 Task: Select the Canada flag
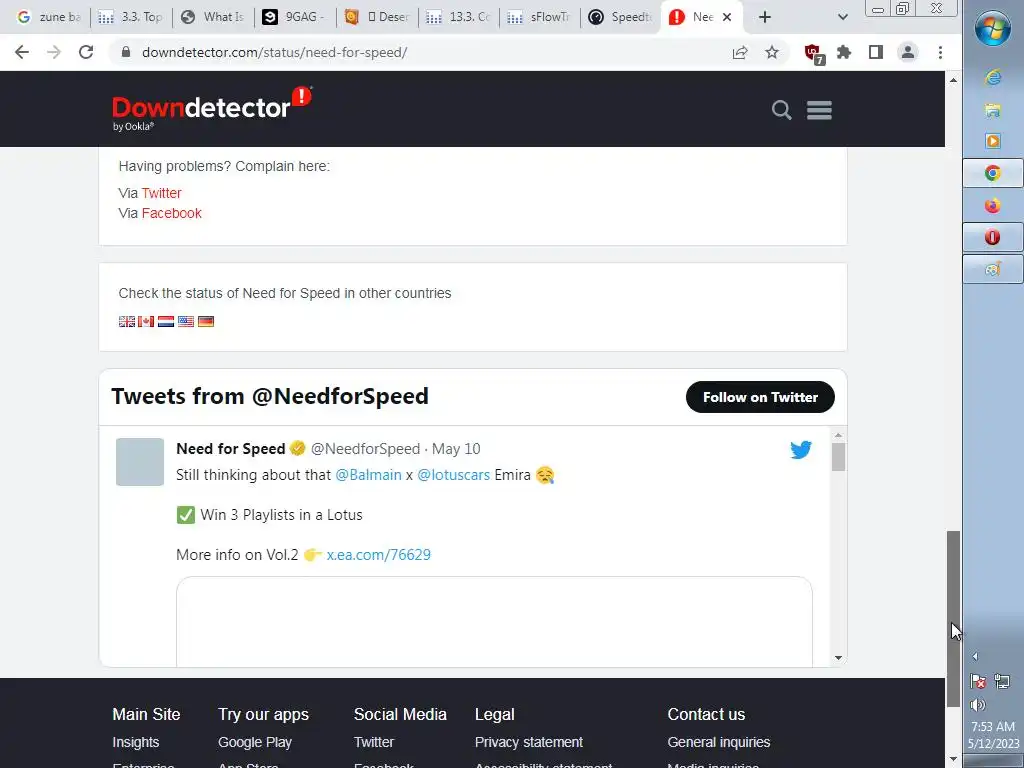click(x=146, y=321)
